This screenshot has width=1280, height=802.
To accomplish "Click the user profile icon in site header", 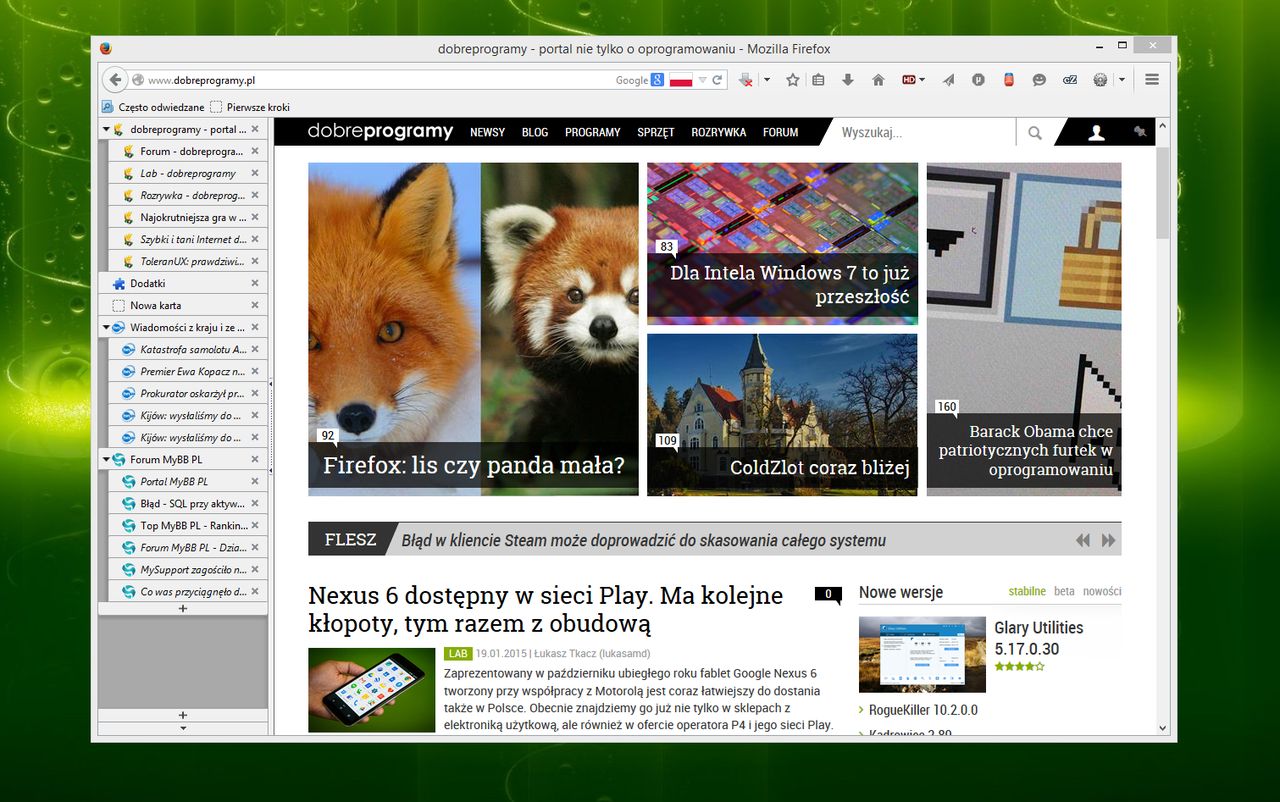I will 1096,131.
